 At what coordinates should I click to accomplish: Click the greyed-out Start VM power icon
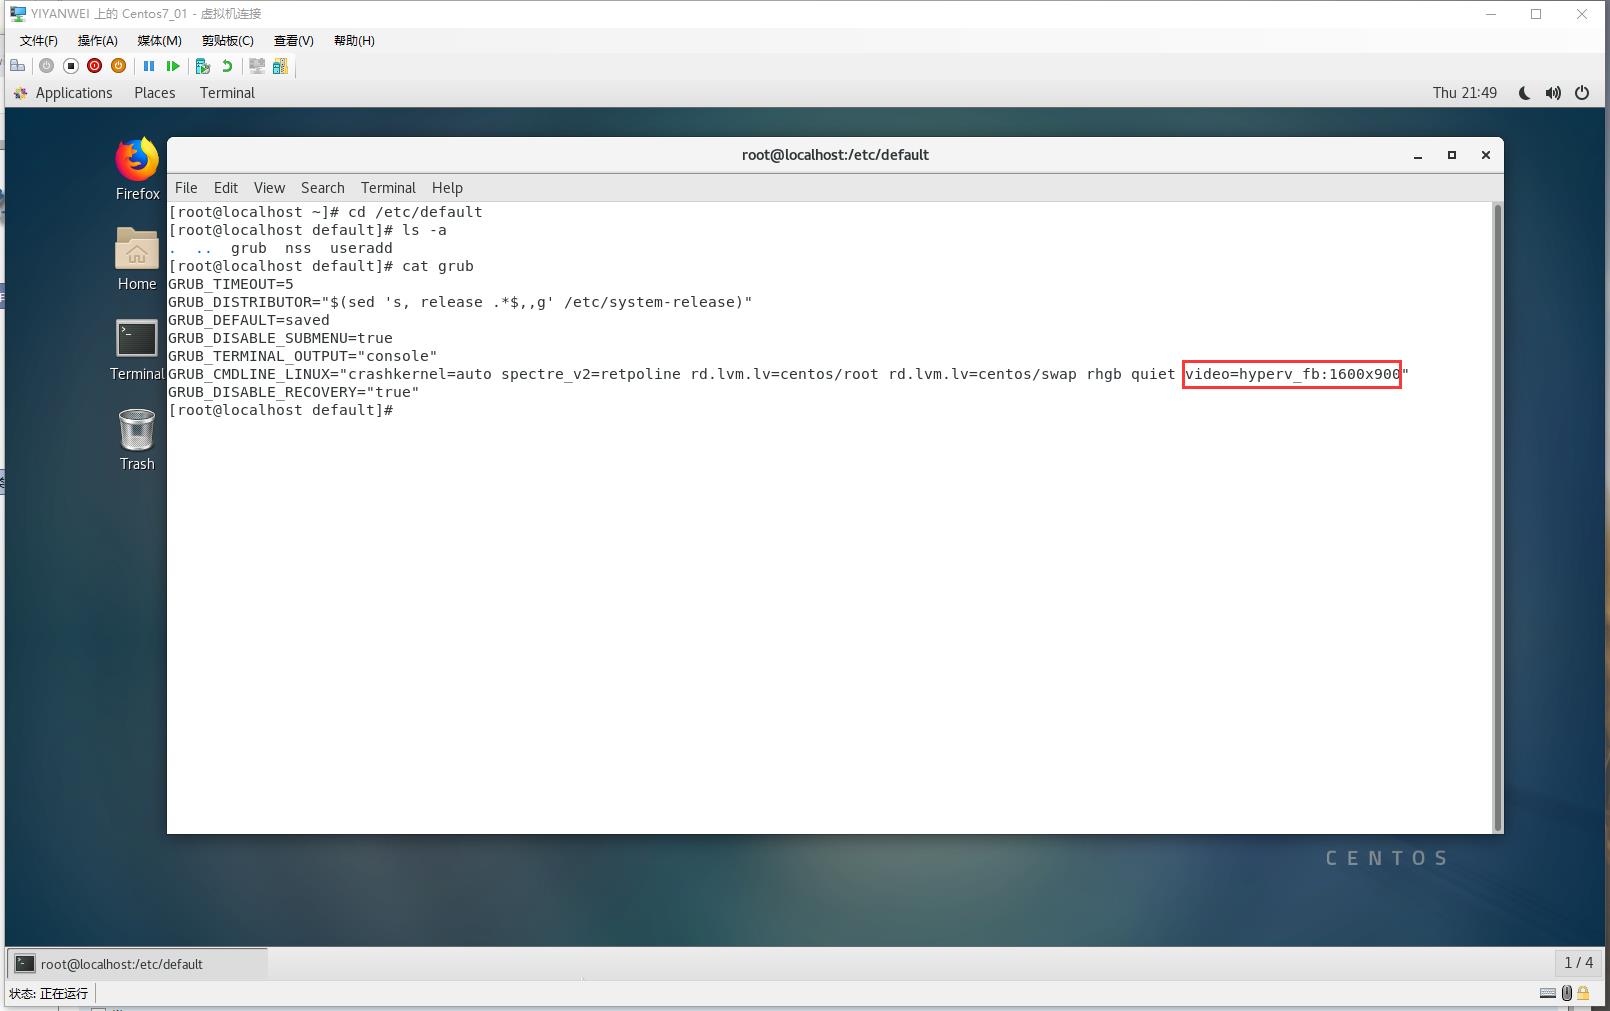tap(46, 66)
